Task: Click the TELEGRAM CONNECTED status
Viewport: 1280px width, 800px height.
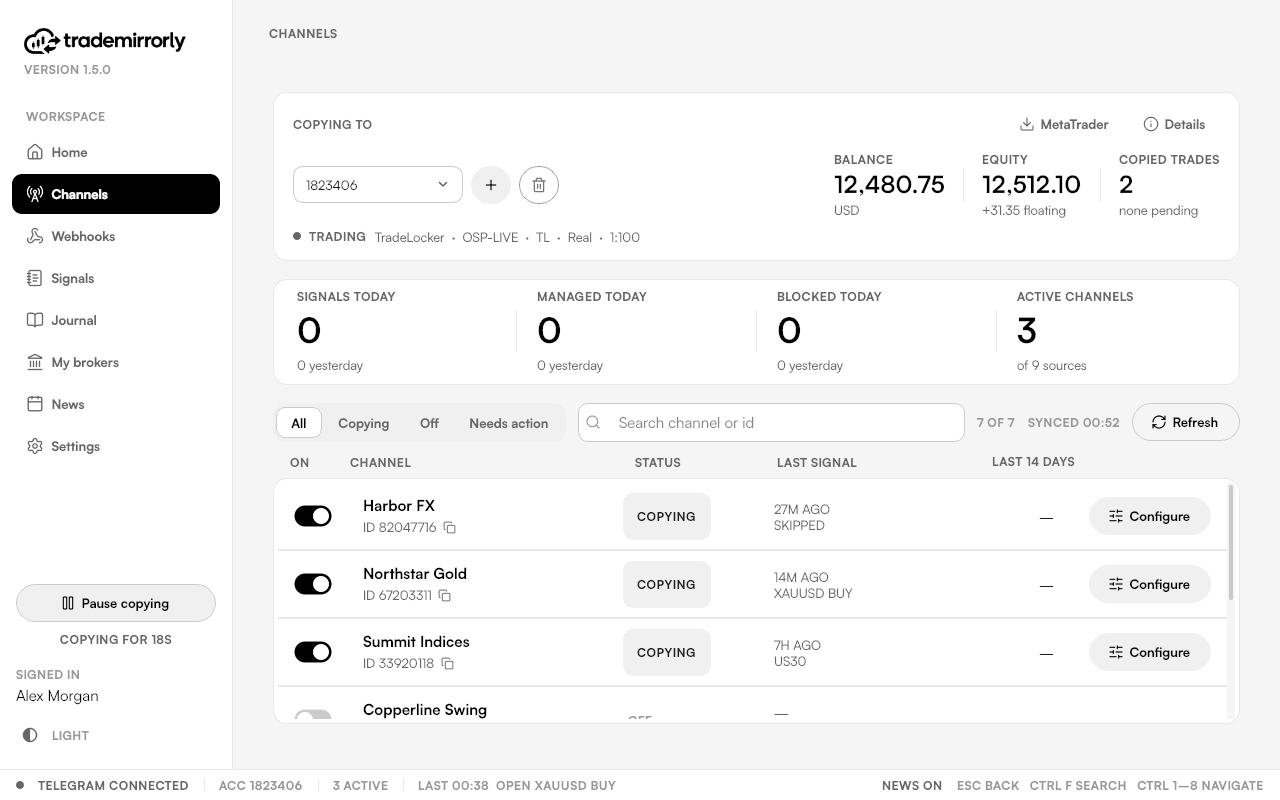Action: pyautogui.click(x=113, y=785)
